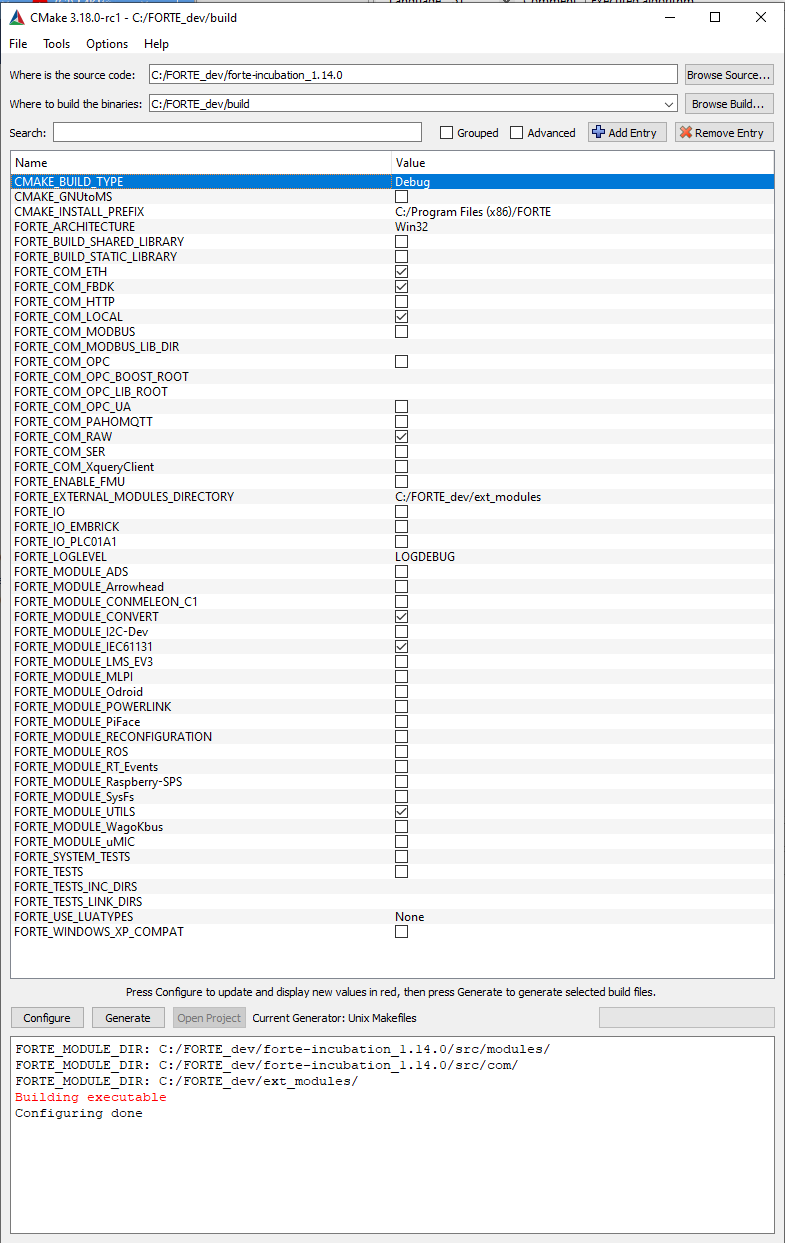
Task: Click the source code path field
Action: 413,75
